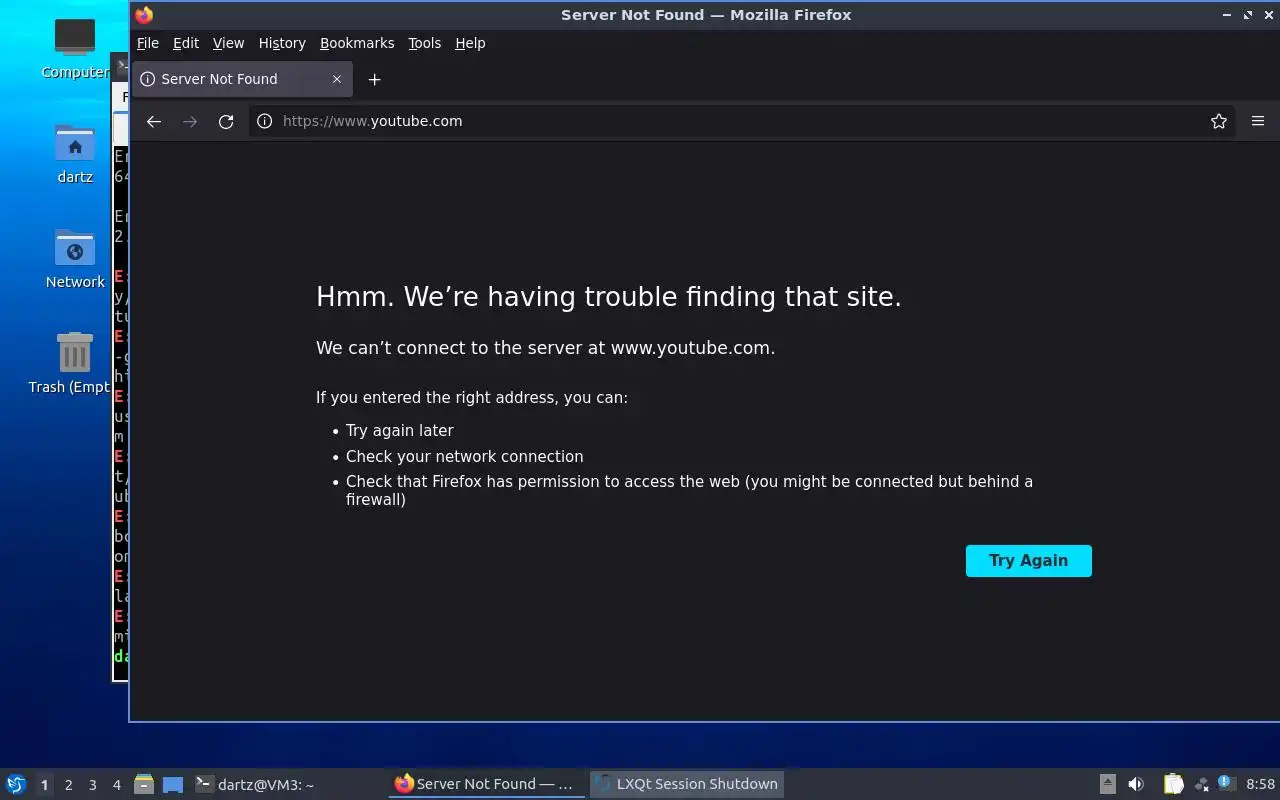
Task: Click the site information icon in address bar
Action: point(264,121)
